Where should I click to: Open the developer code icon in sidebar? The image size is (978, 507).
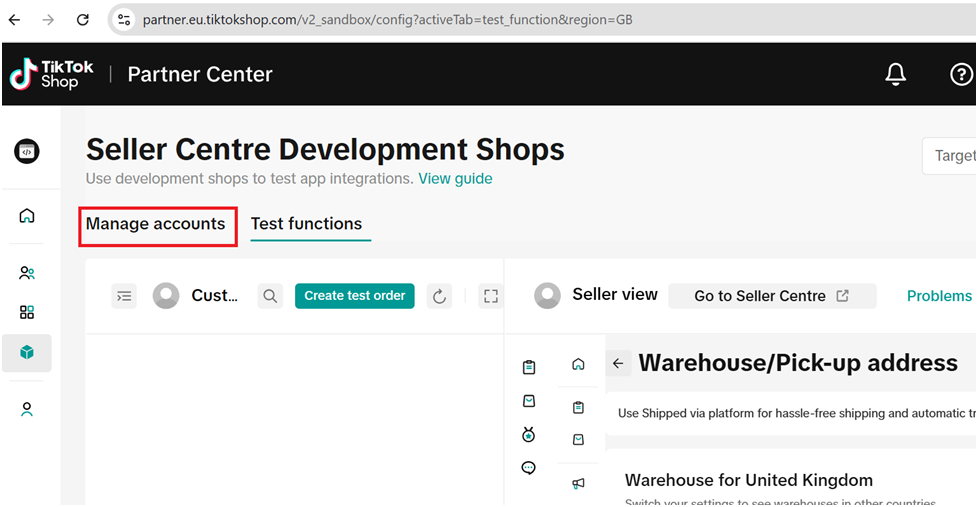(27, 152)
